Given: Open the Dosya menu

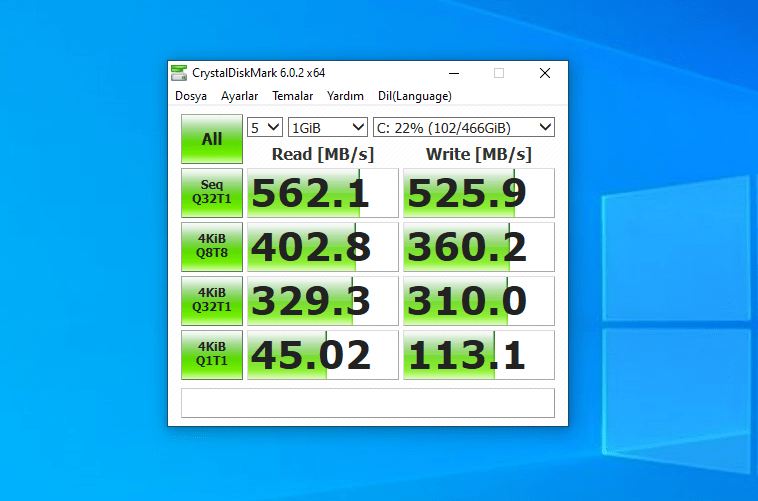Looking at the screenshot, I should pyautogui.click(x=191, y=96).
